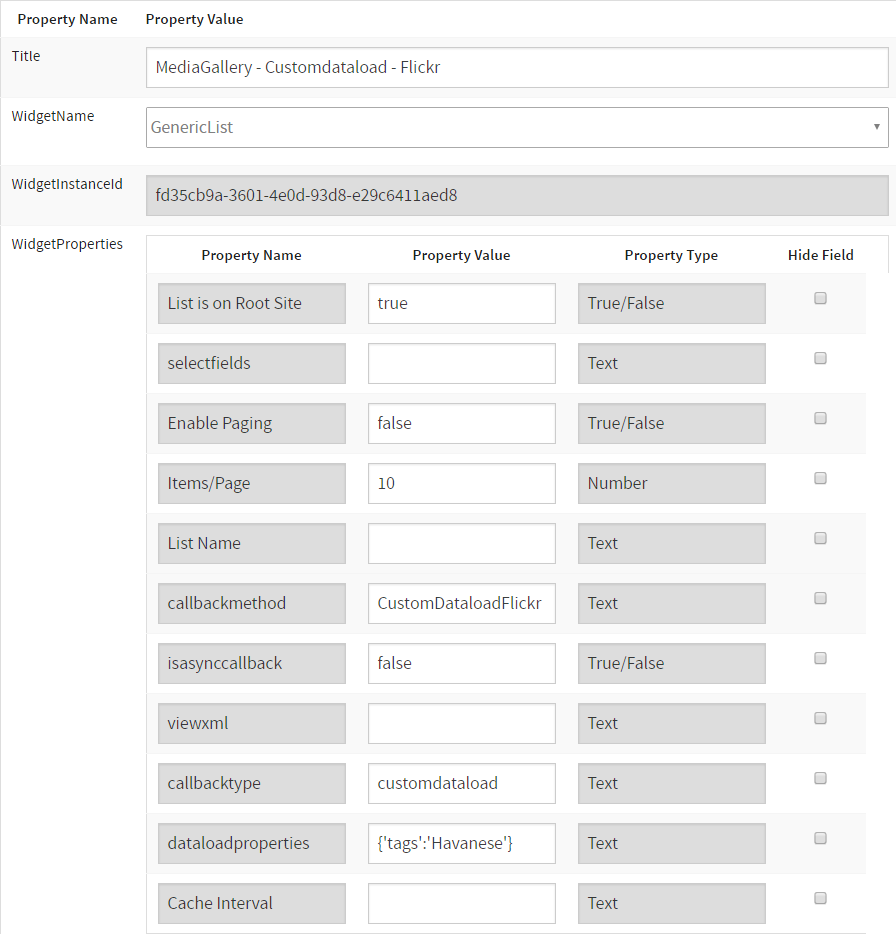The image size is (896, 934).
Task: Toggle Hide Field checkbox for Items/Page
Action: (x=820, y=478)
